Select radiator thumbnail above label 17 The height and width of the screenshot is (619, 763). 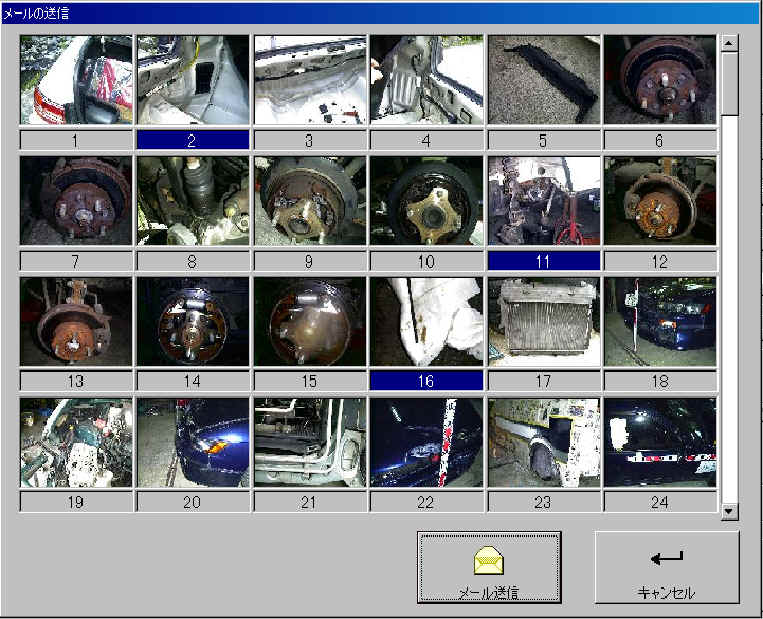pos(544,322)
